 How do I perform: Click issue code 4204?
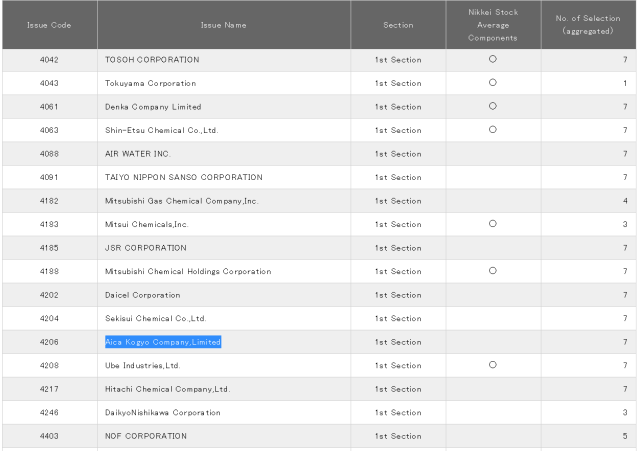pyautogui.click(x=49, y=318)
